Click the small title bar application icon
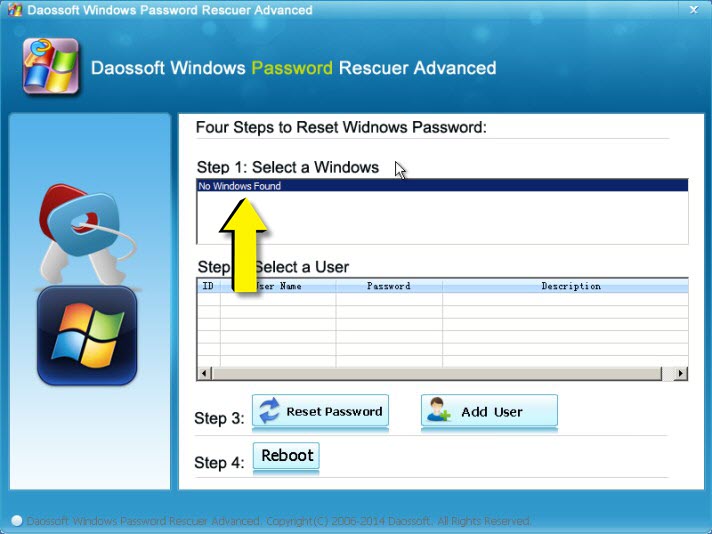Viewport: 712px width, 534px height. [x=15, y=10]
